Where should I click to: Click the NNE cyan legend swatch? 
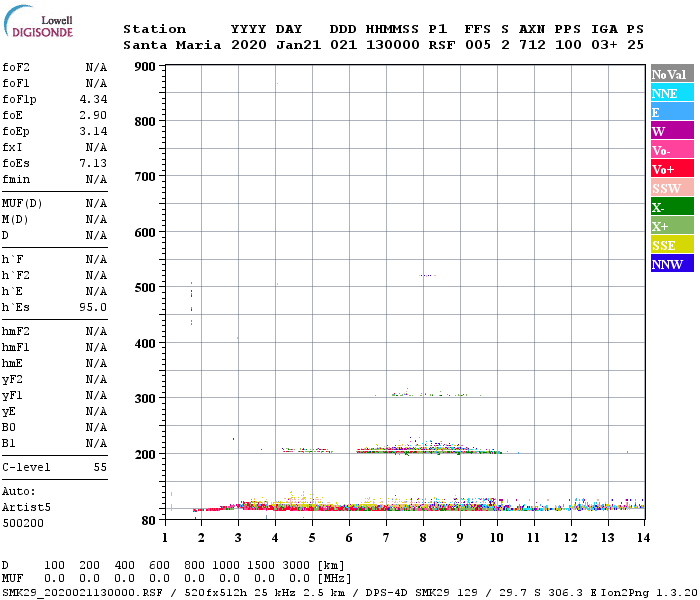coord(672,93)
